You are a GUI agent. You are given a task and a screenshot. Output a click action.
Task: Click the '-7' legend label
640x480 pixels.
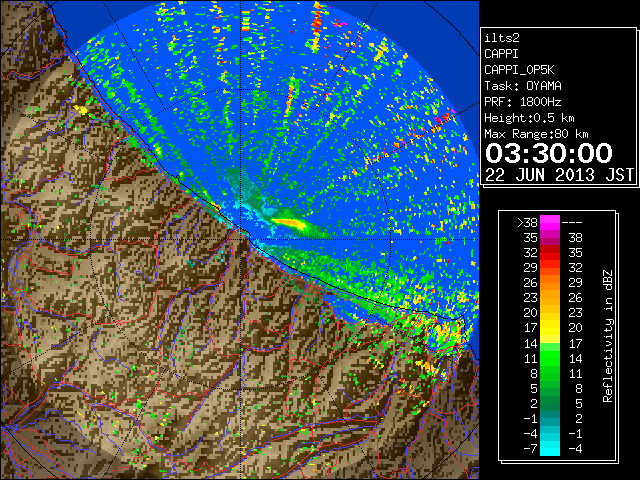(530, 449)
